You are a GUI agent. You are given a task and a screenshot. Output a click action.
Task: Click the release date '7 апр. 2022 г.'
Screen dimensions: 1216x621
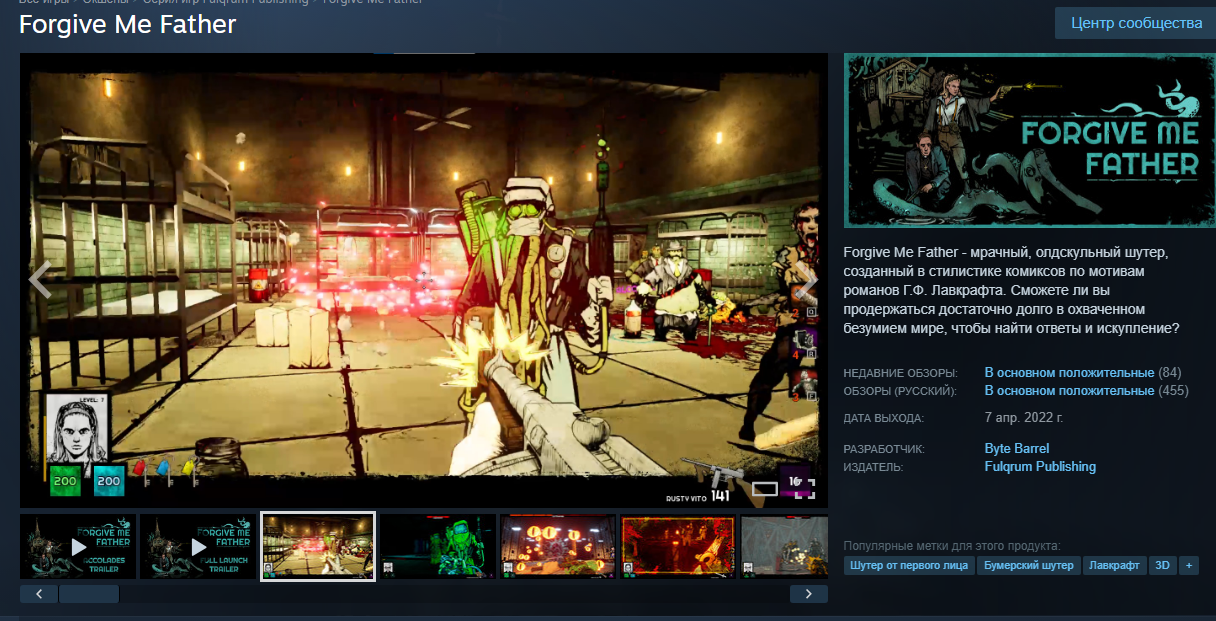coord(1024,418)
